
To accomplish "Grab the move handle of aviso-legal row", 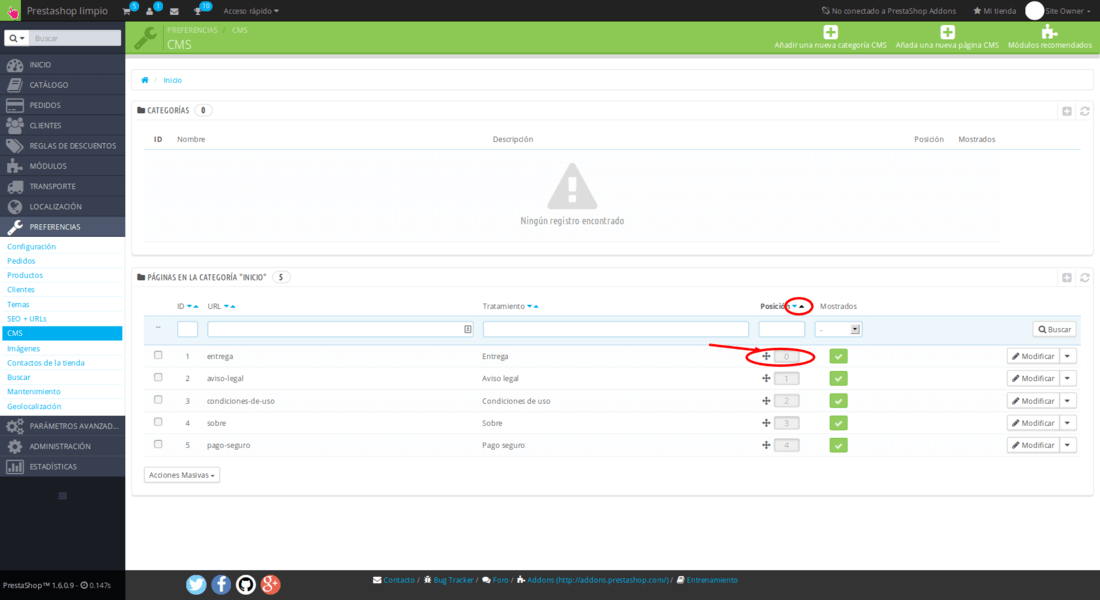I will pyautogui.click(x=766, y=378).
